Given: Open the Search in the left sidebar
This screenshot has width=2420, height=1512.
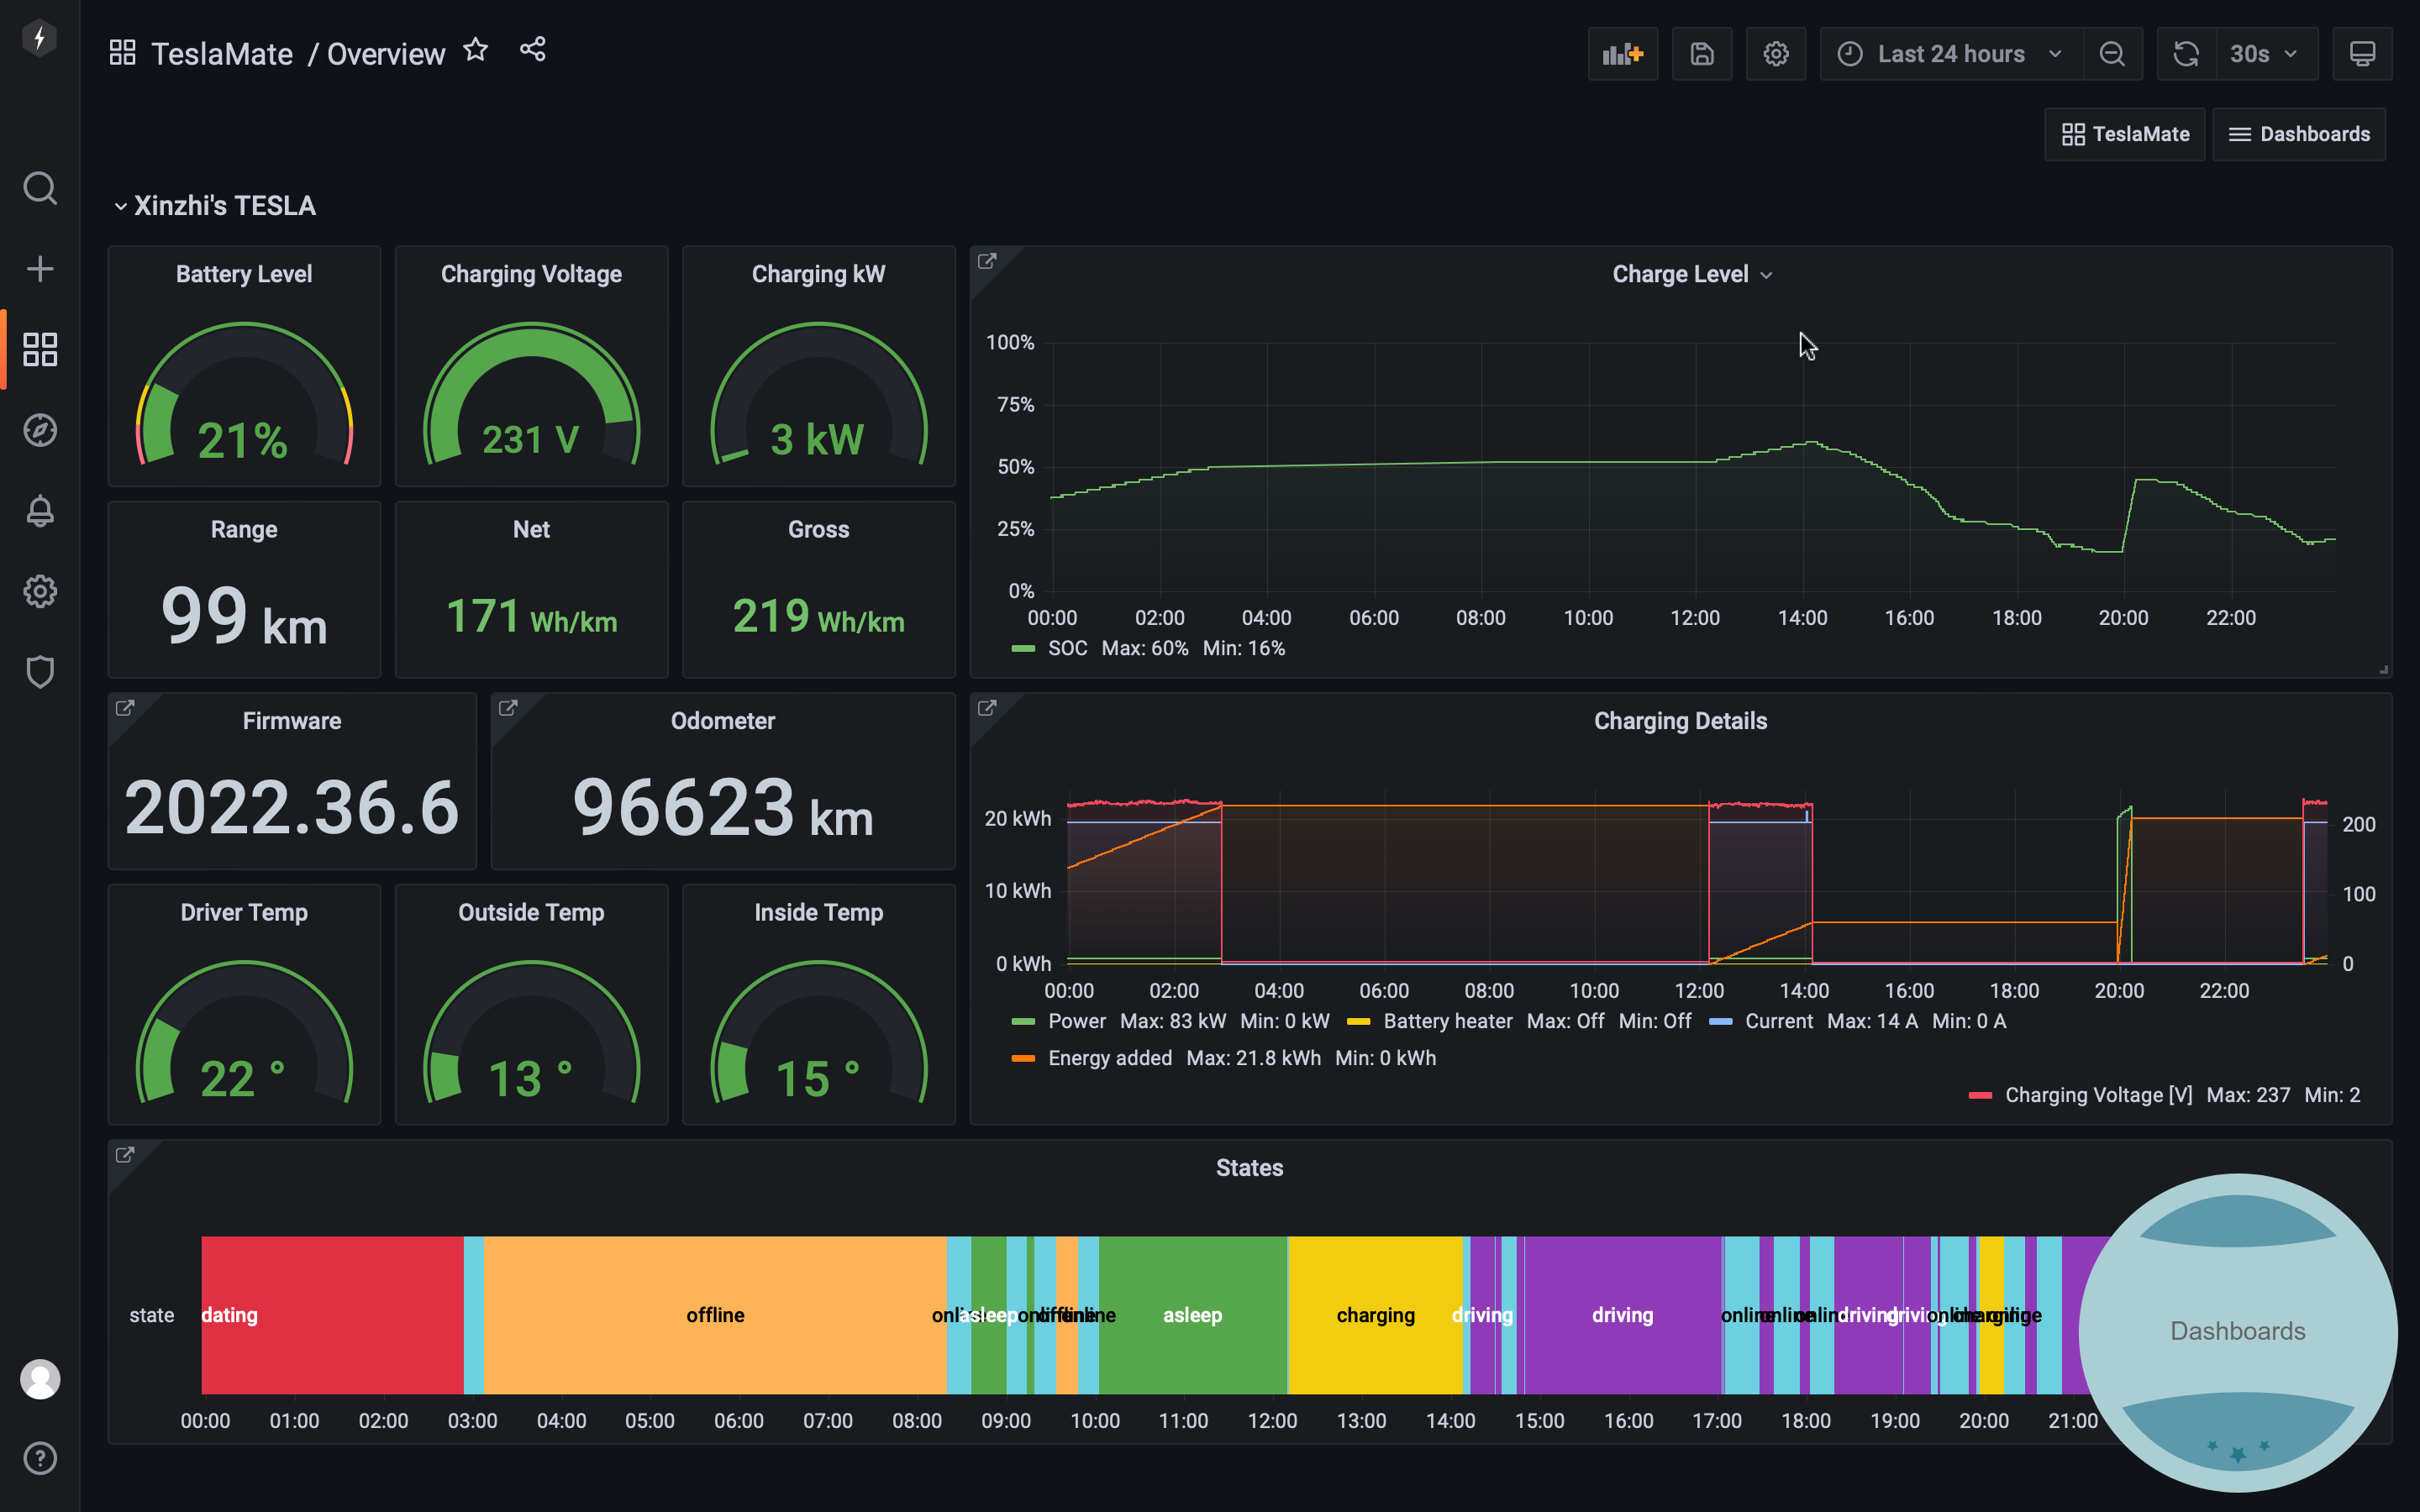Looking at the screenshot, I should [40, 188].
